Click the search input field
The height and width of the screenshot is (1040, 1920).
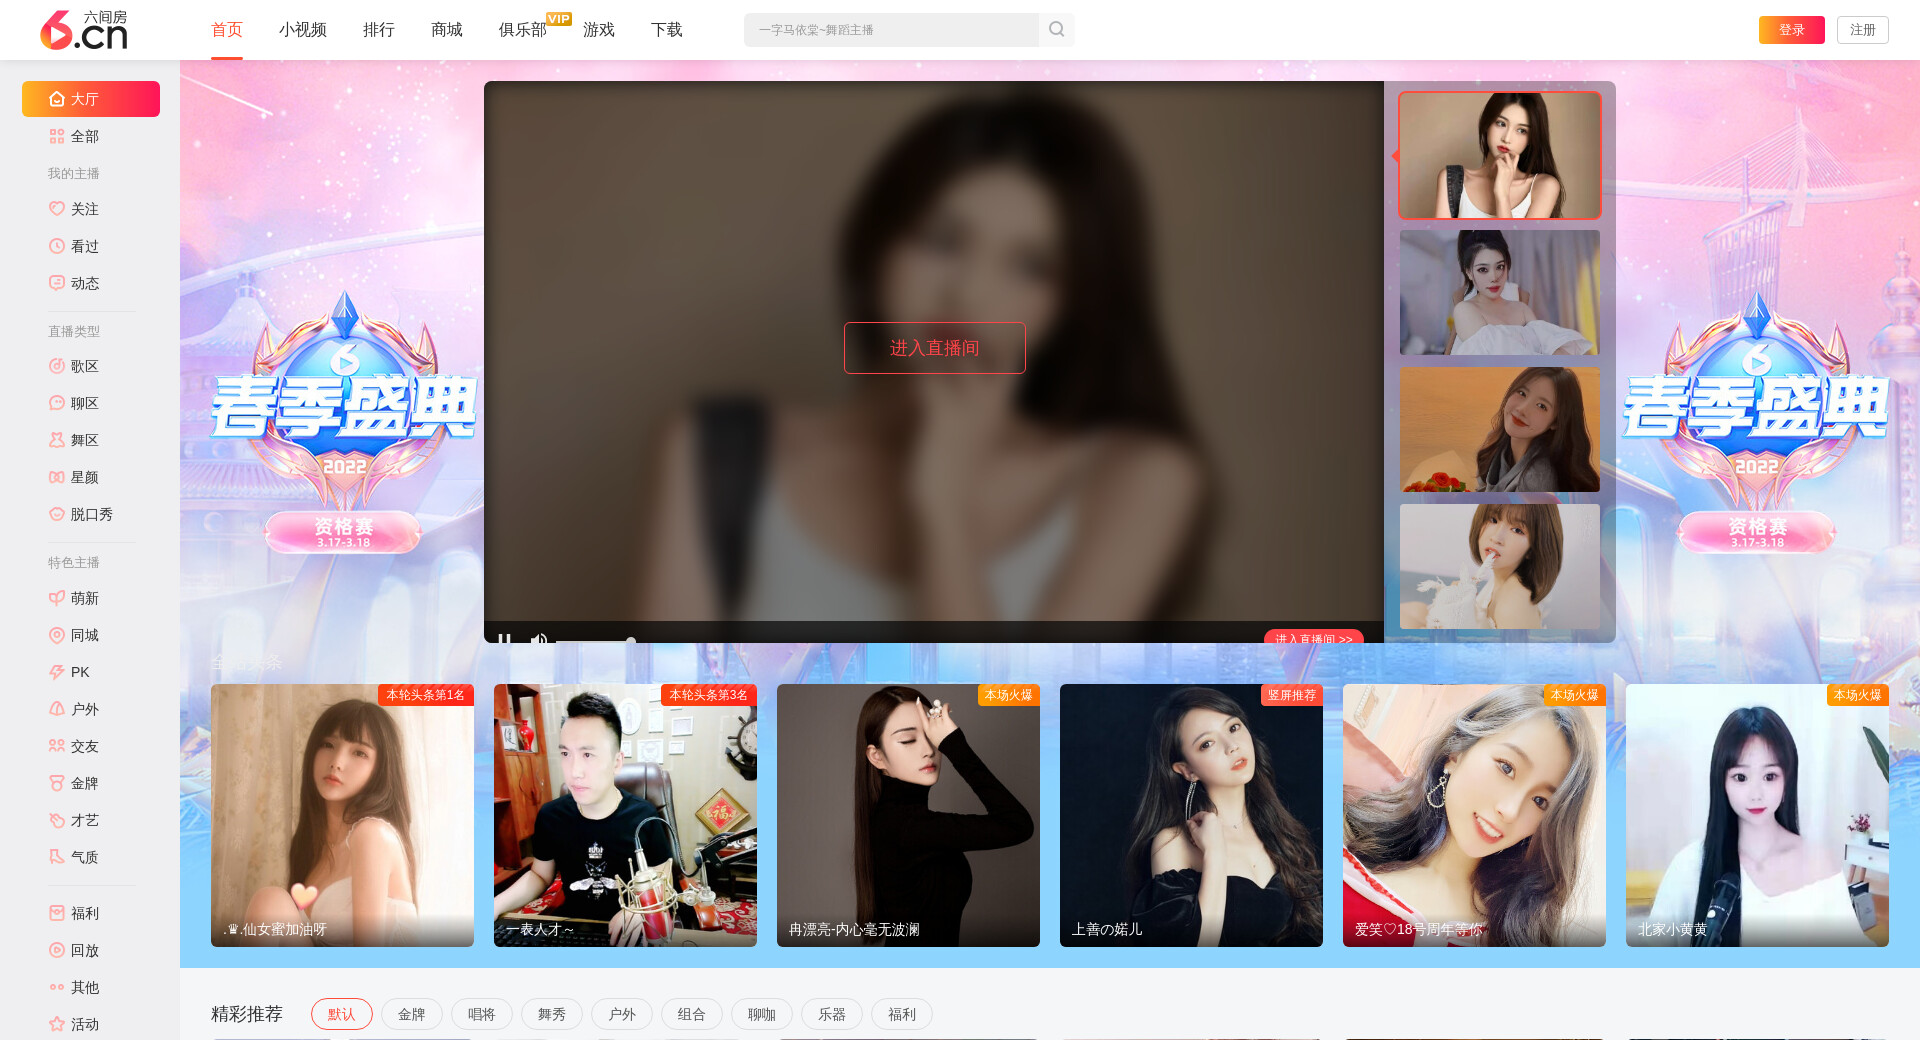(x=890, y=30)
